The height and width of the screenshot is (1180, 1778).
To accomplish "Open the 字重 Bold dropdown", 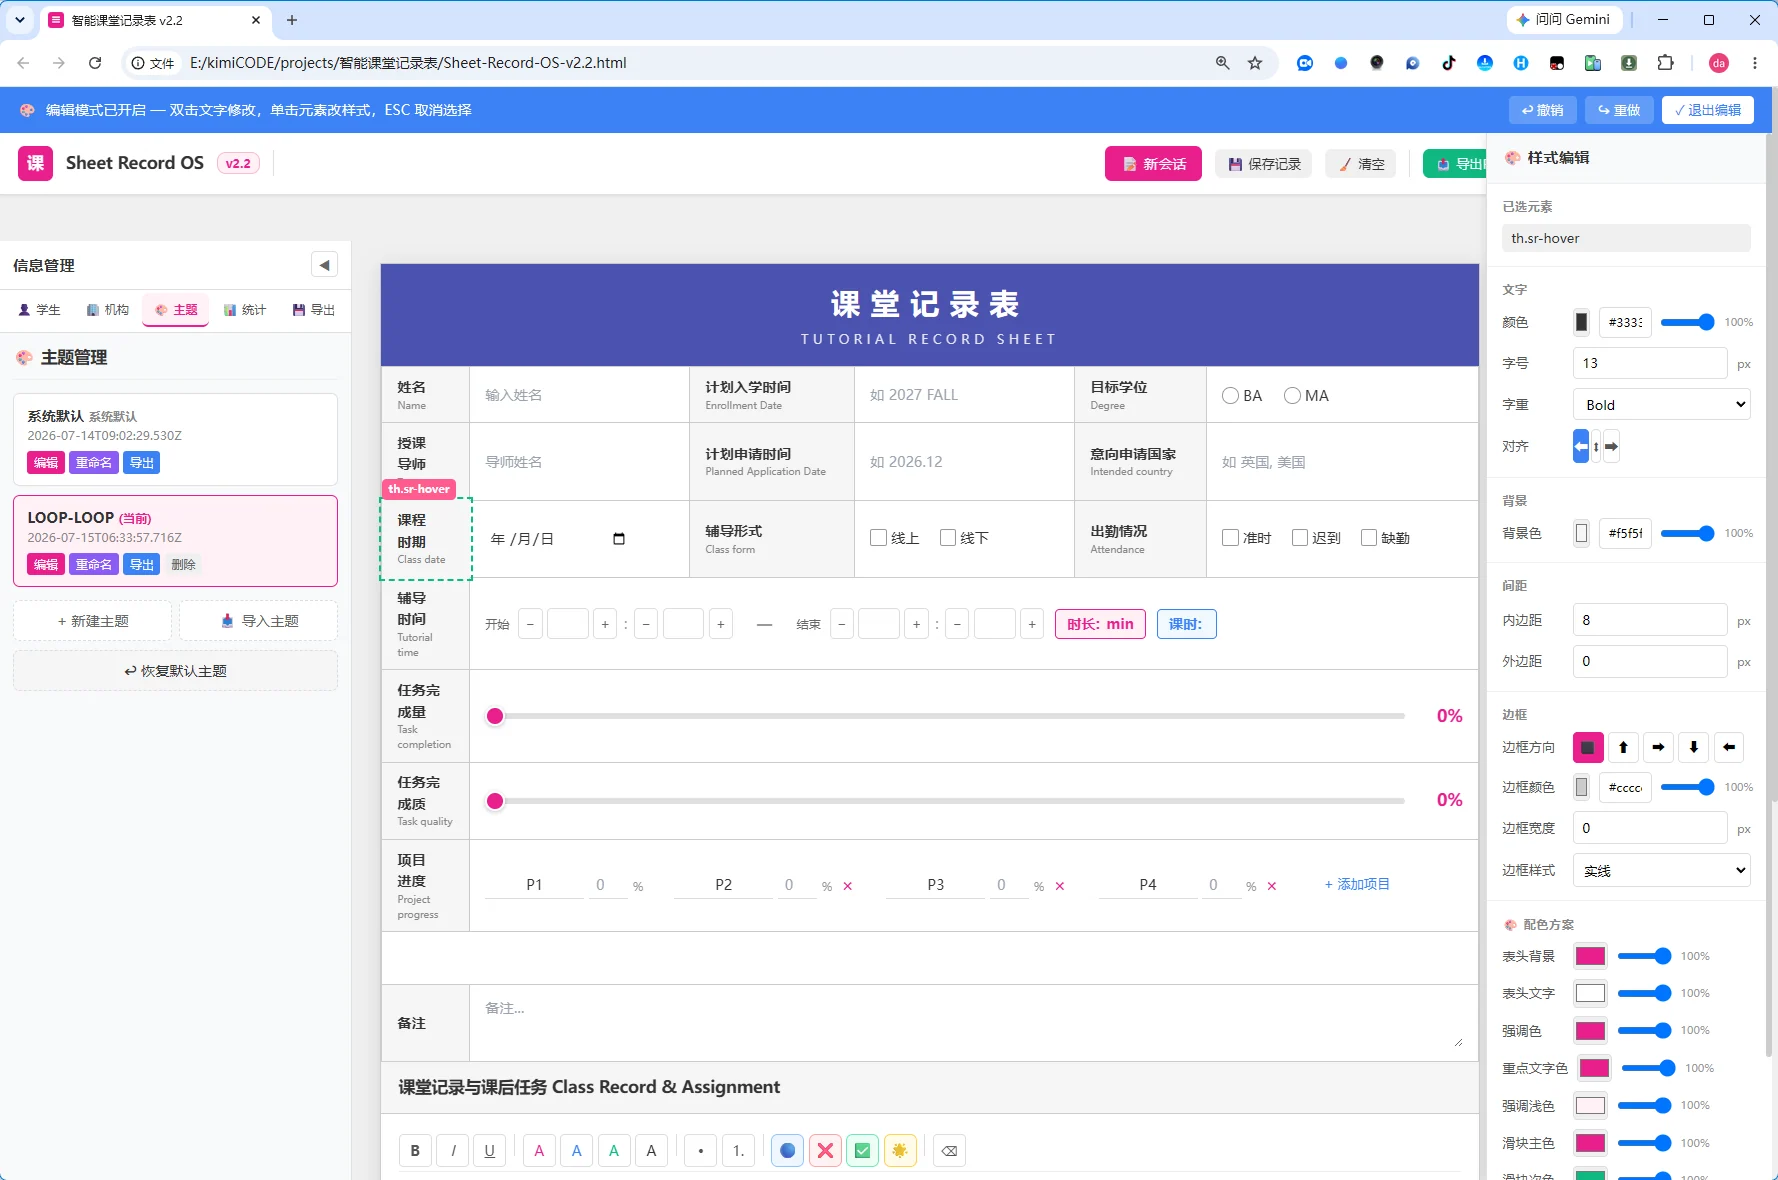I will click(1662, 405).
